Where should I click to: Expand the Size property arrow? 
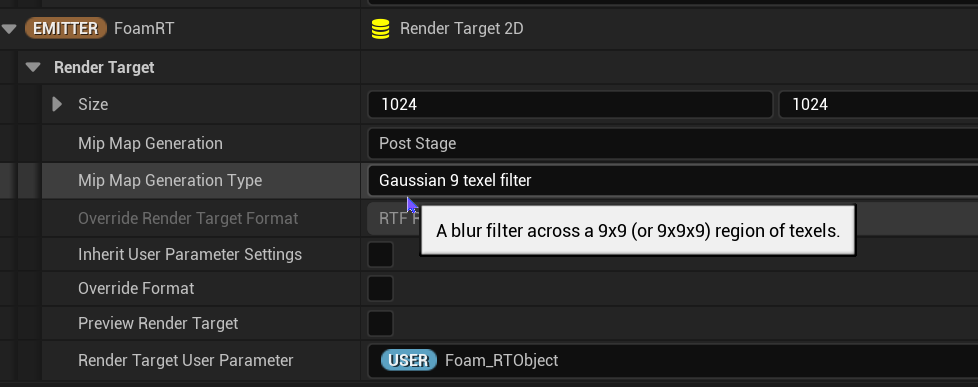57,104
